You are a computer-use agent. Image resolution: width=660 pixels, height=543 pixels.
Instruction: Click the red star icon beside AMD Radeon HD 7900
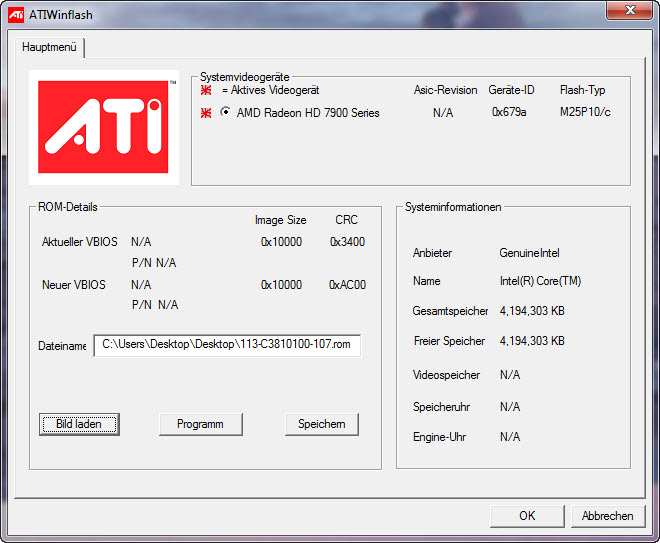[206, 113]
